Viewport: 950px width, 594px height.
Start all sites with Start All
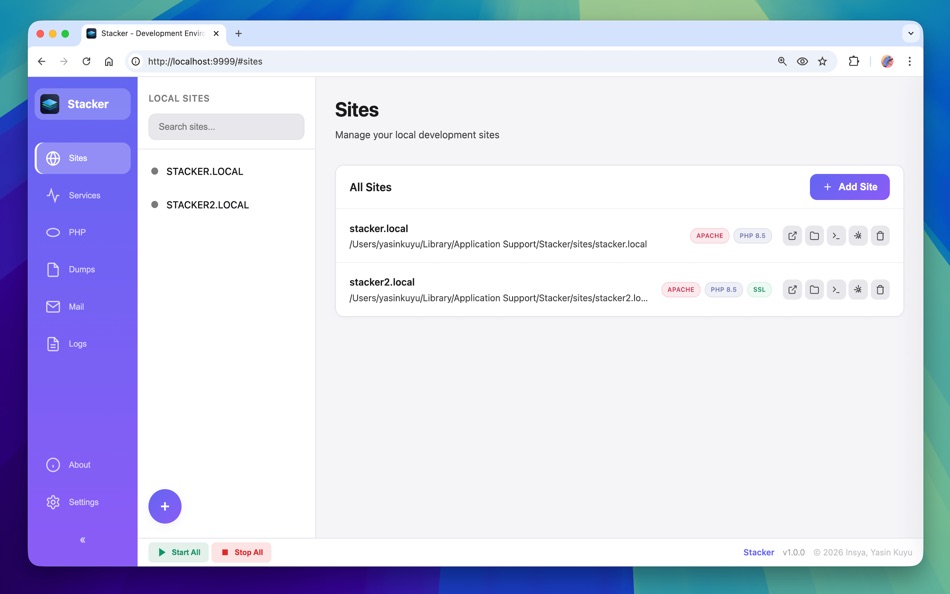178,551
